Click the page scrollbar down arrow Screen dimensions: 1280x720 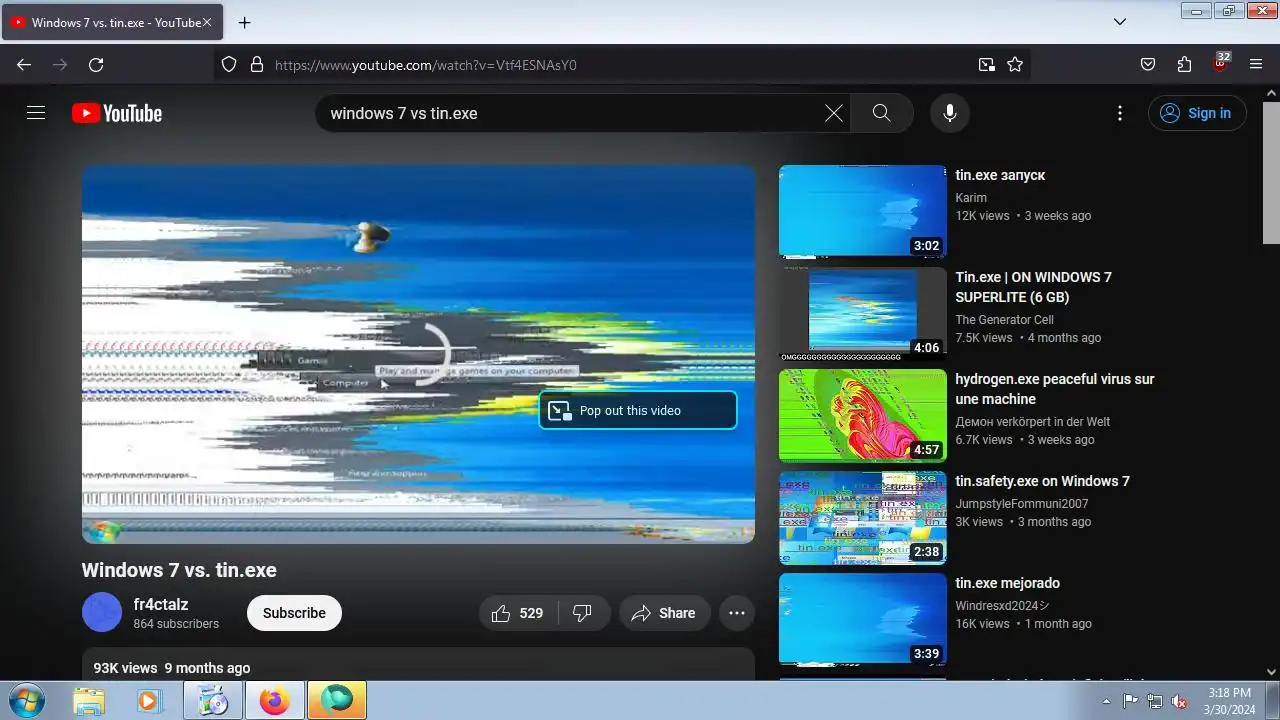click(1271, 672)
